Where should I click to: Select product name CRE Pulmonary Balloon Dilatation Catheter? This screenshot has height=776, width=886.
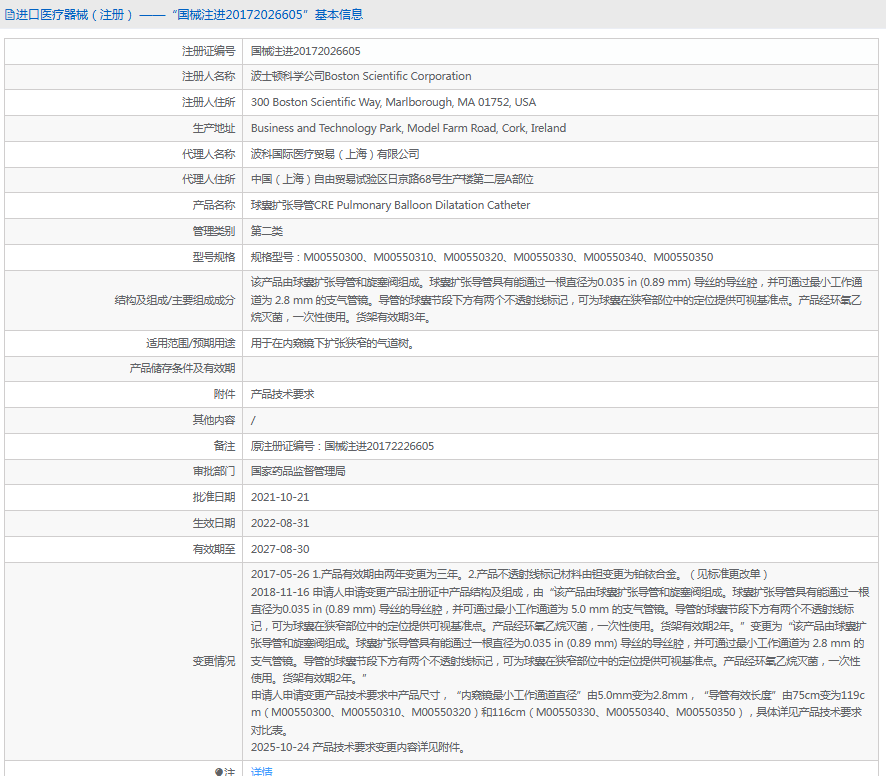(390, 205)
